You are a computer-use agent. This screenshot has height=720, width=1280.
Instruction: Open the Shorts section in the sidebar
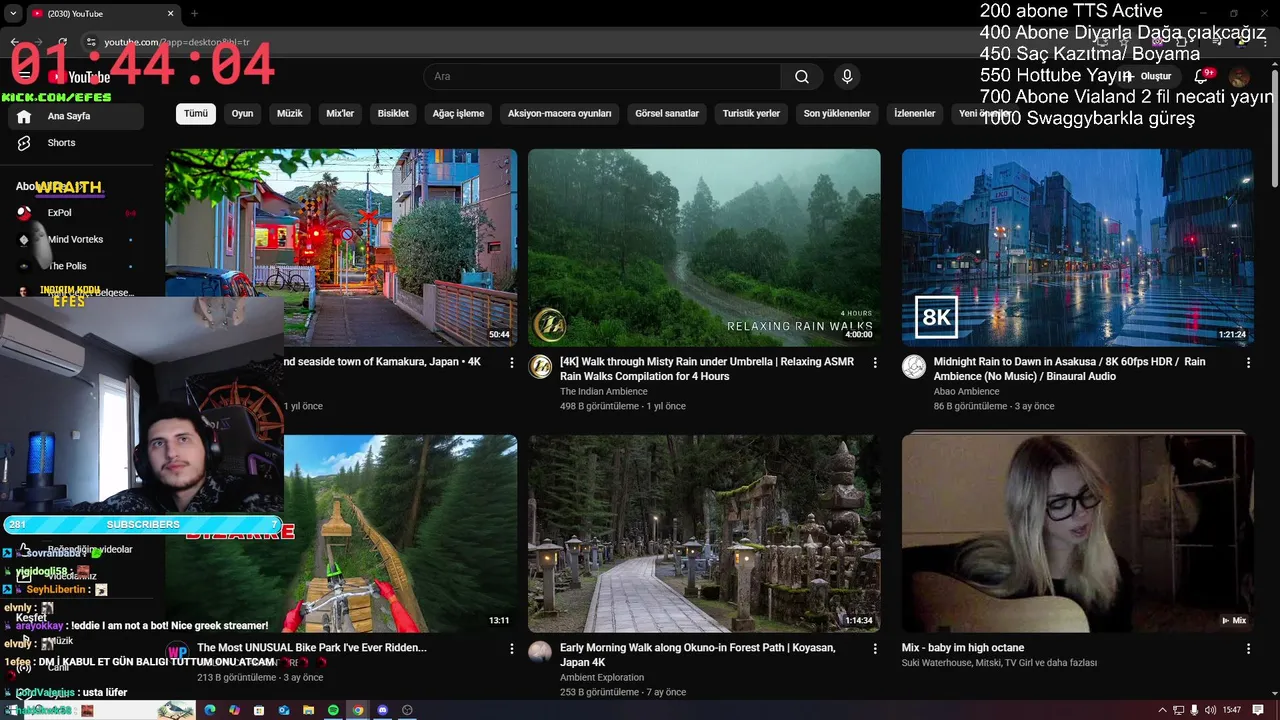[77, 143]
